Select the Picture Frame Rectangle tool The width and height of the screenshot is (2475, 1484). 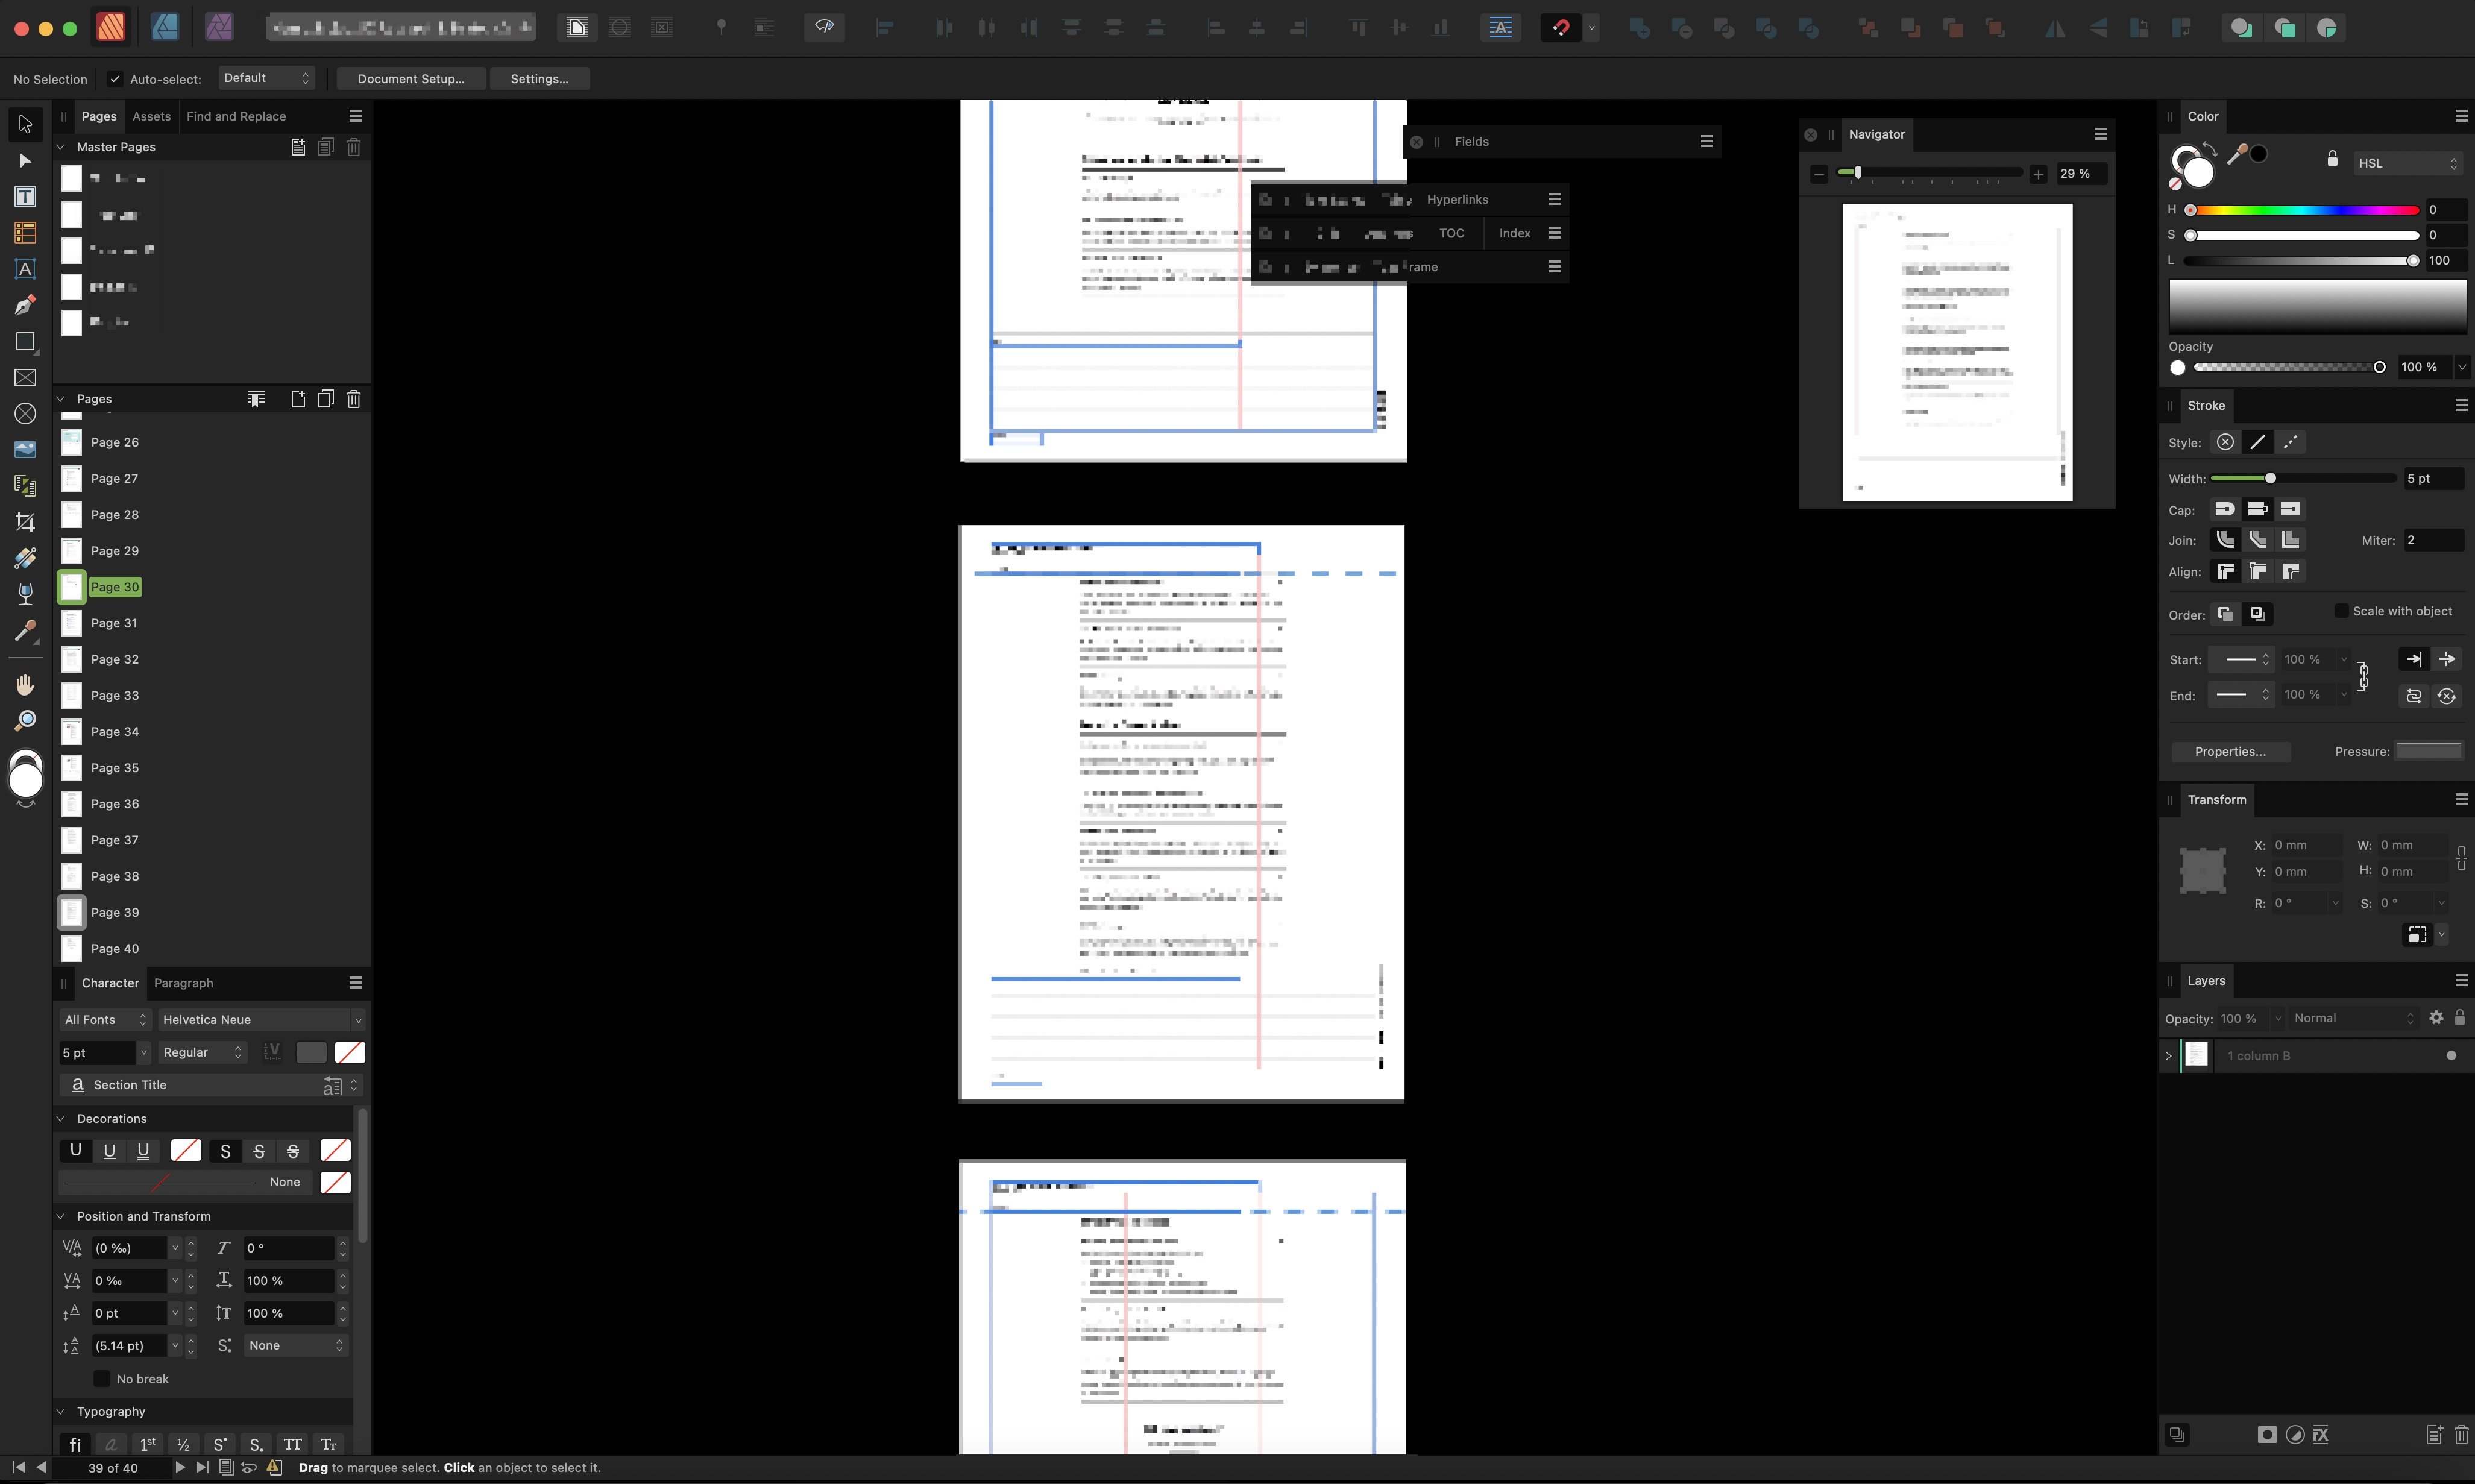click(25, 377)
